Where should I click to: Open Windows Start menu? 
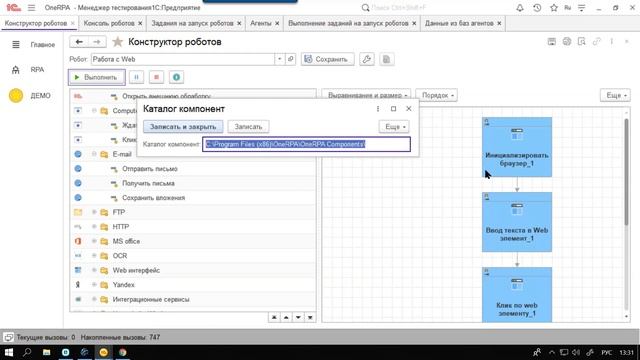coord(9,352)
